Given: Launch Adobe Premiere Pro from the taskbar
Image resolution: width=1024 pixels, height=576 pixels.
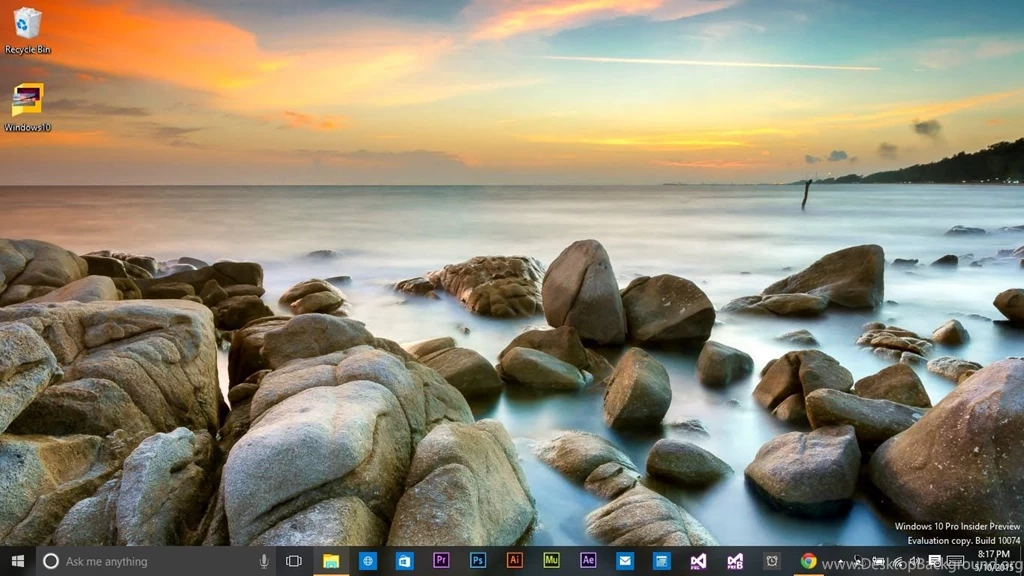Looking at the screenshot, I should click(439, 561).
